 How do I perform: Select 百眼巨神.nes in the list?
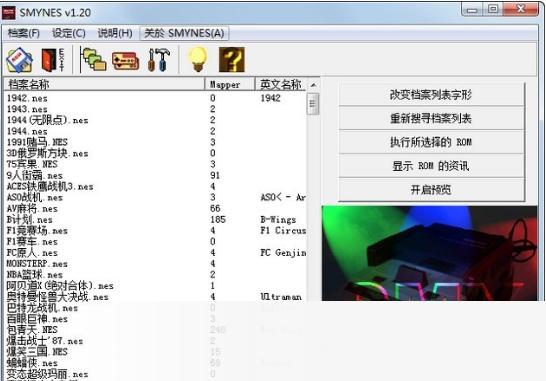click(x=37, y=319)
